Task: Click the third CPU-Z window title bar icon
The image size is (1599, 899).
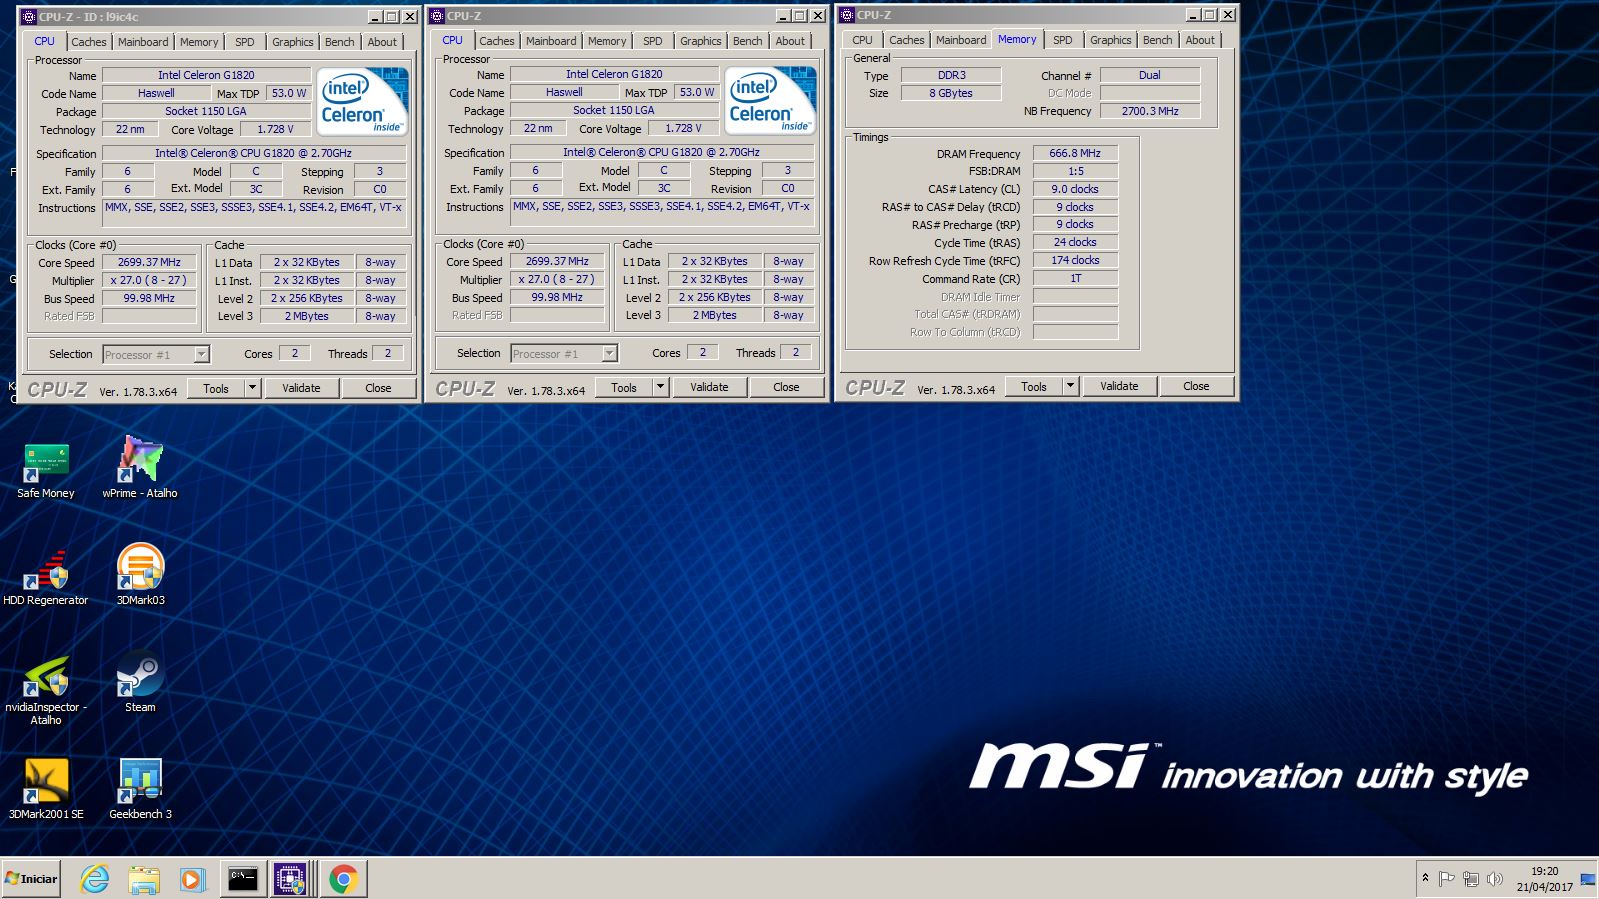Action: (847, 15)
